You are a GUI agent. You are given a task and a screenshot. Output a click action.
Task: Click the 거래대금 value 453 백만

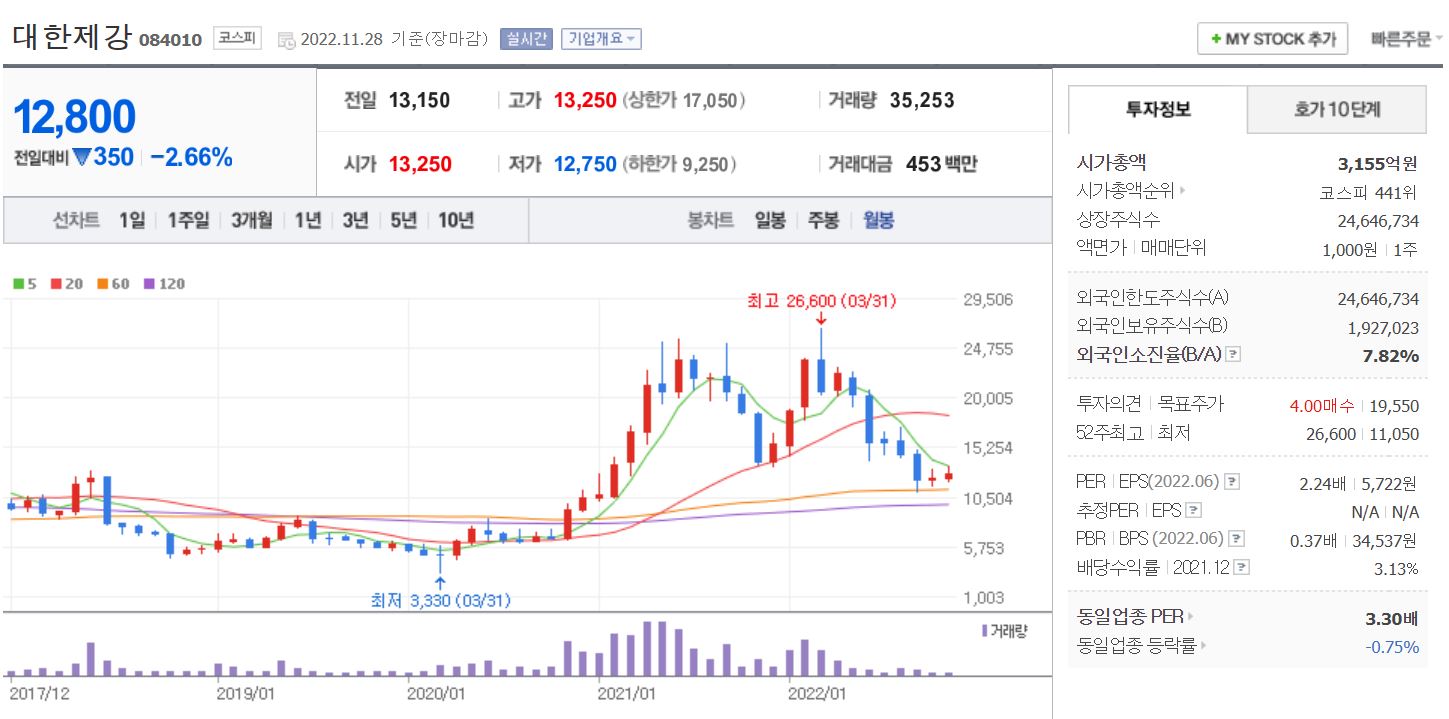coord(941,164)
